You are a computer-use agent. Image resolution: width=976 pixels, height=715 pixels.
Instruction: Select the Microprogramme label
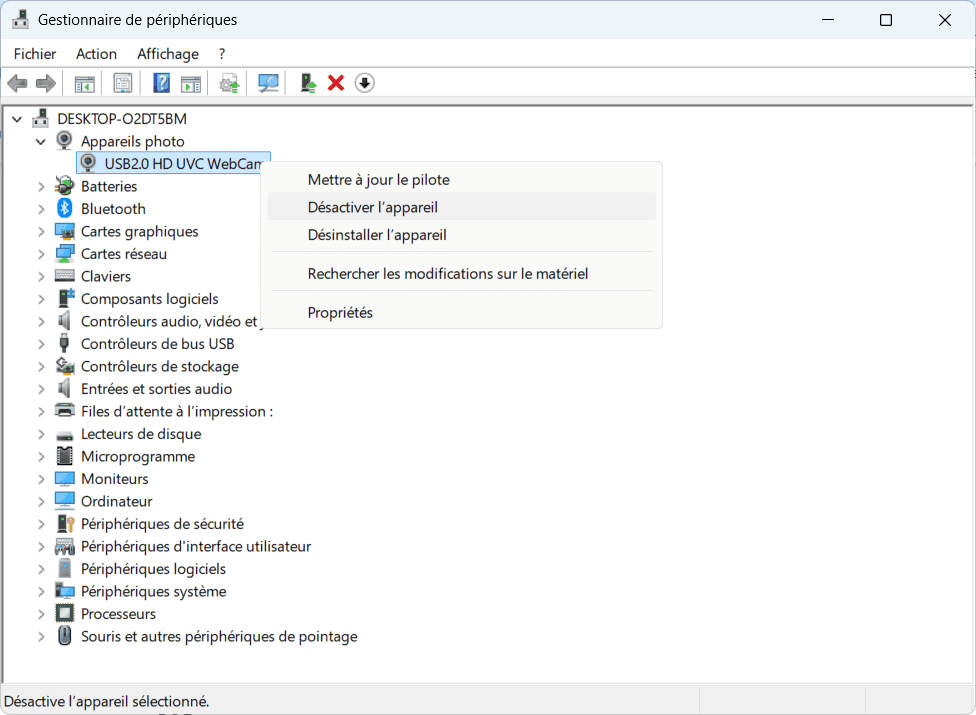click(x=138, y=457)
